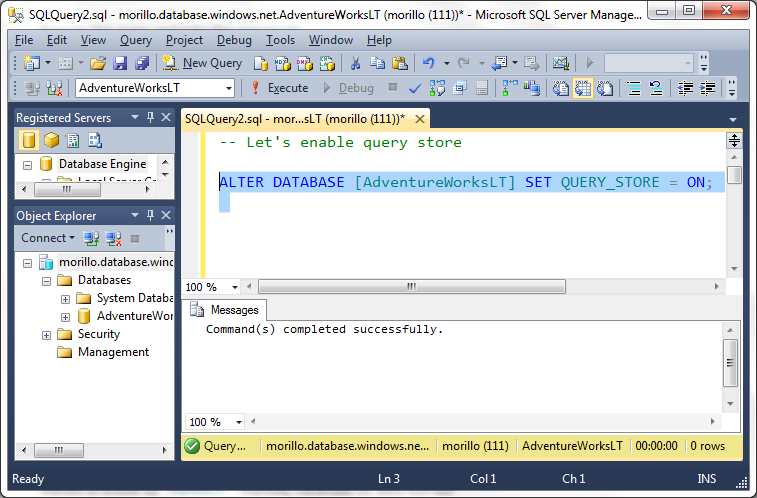
Task: Click the Open File folder icon
Action: (98, 63)
